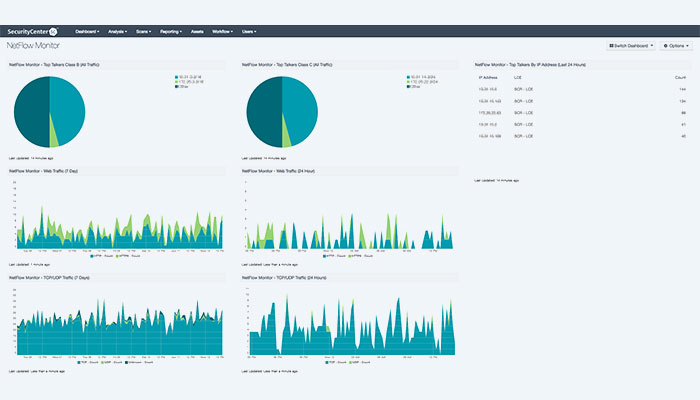Expand the Analysis dropdown menu
This screenshot has width=700, height=400.
tap(119, 31)
